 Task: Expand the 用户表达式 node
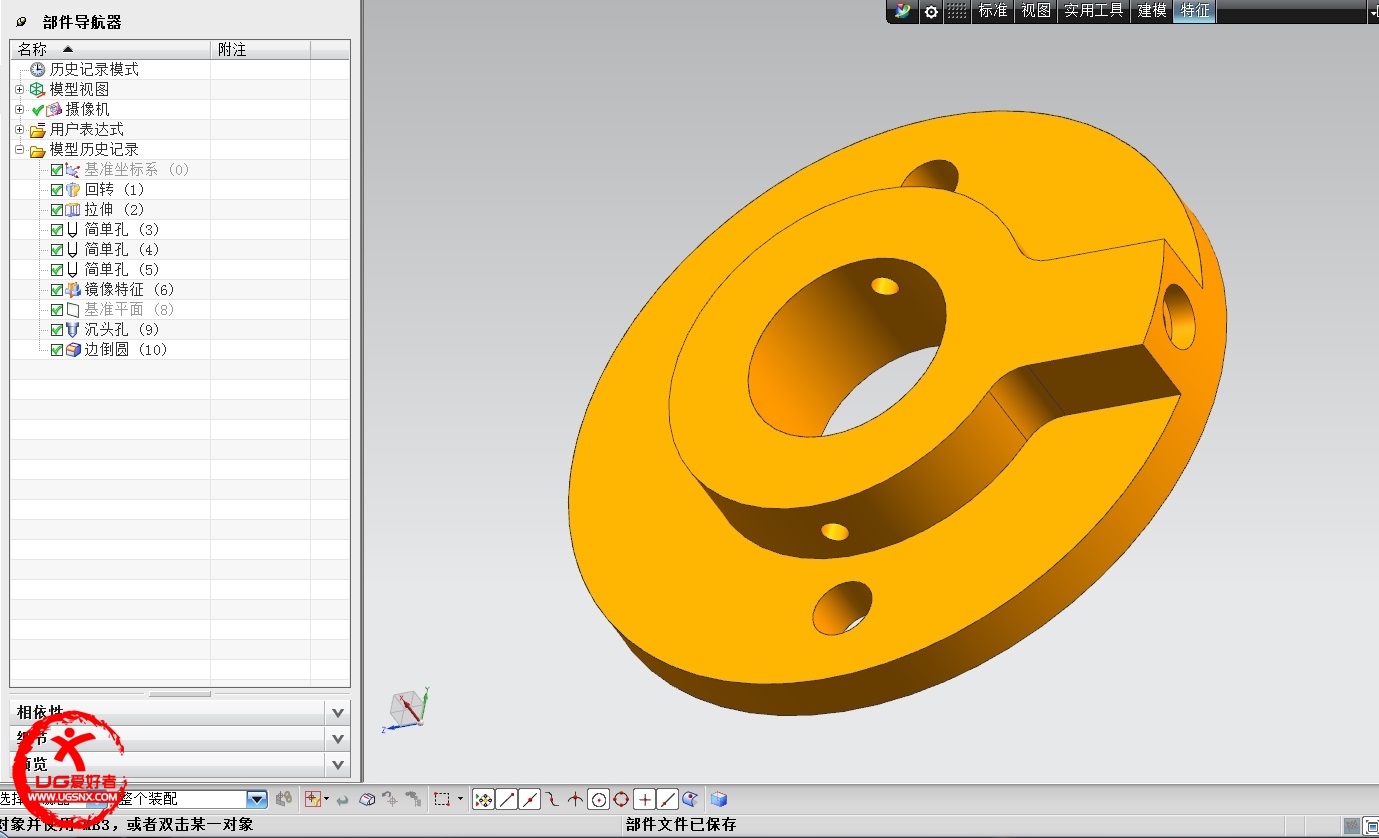point(19,129)
